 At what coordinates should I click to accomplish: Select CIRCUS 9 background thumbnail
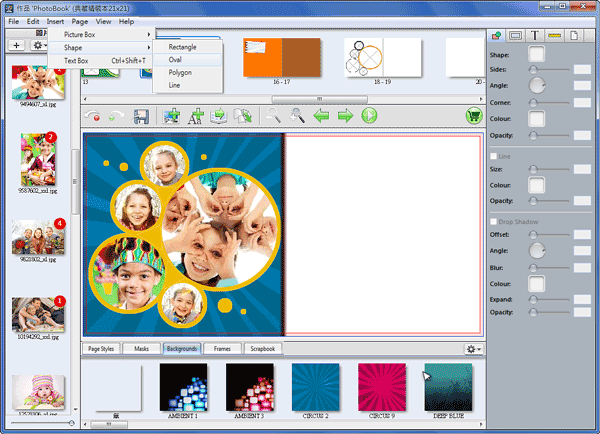pos(382,387)
